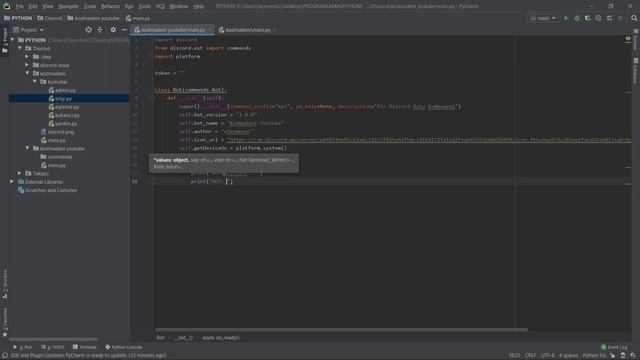Open the Edit menu

[x=33, y=6]
